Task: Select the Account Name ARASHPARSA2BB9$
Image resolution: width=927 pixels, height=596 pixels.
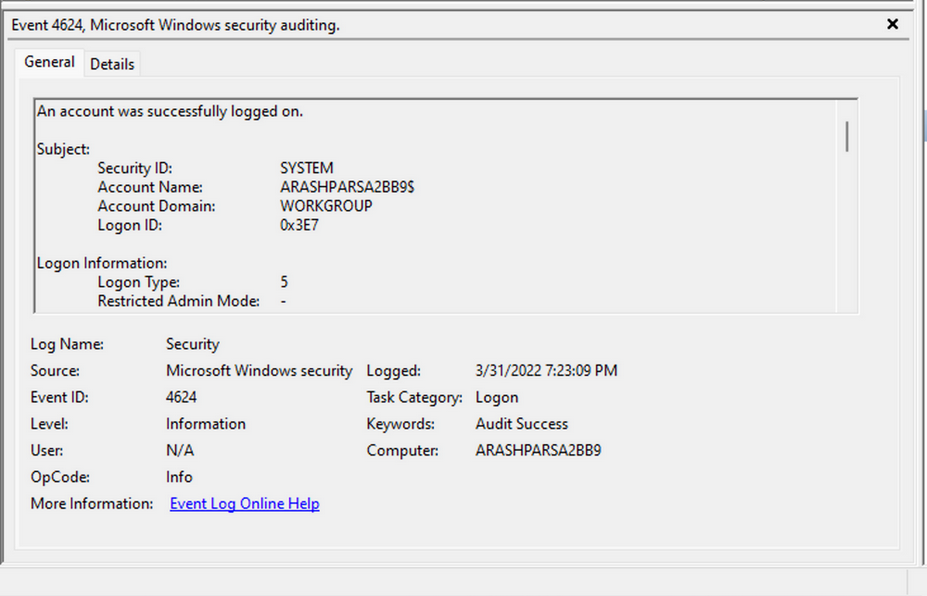Action: (x=347, y=186)
